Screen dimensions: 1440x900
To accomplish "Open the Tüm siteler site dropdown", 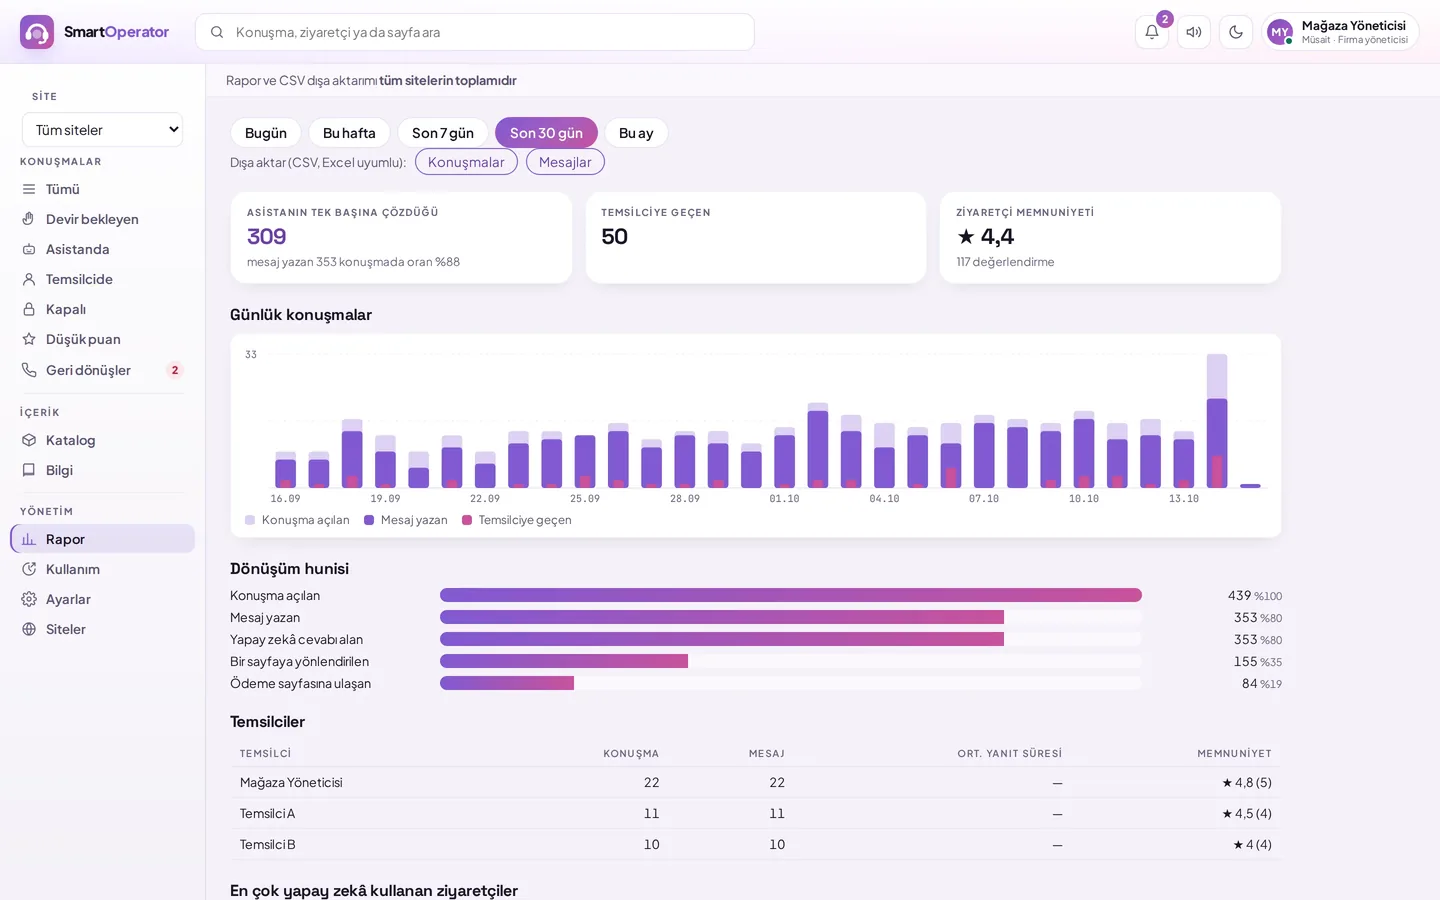I will [x=102, y=130].
